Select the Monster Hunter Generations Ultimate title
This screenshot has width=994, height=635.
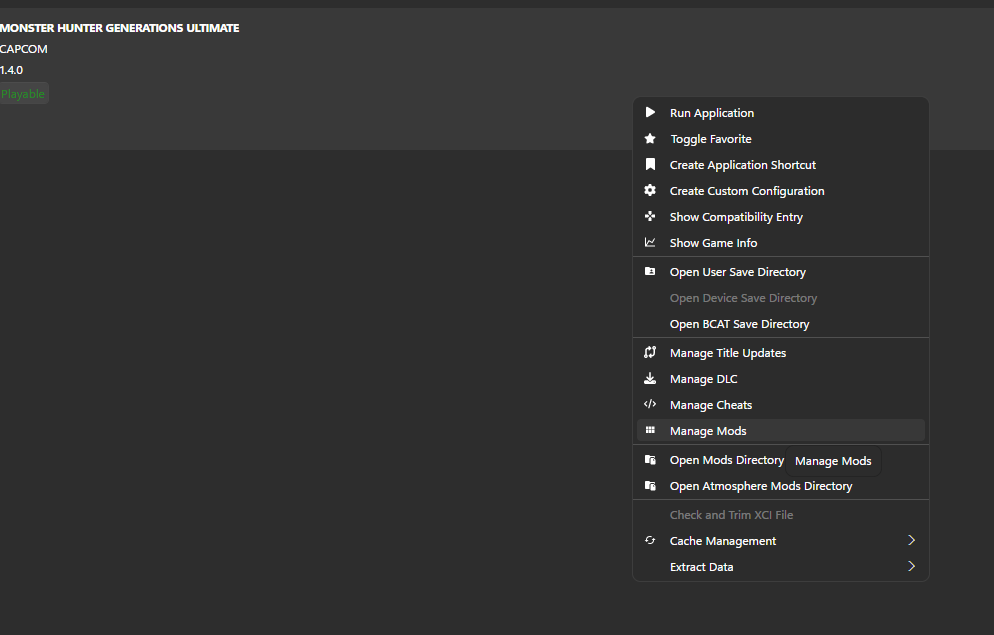(x=119, y=28)
